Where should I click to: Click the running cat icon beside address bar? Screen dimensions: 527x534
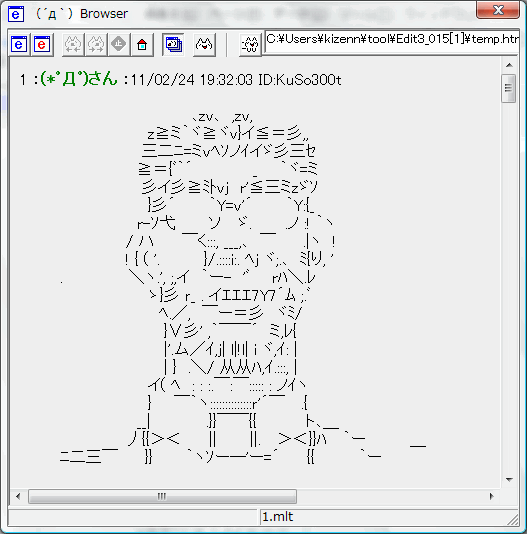pos(250,44)
